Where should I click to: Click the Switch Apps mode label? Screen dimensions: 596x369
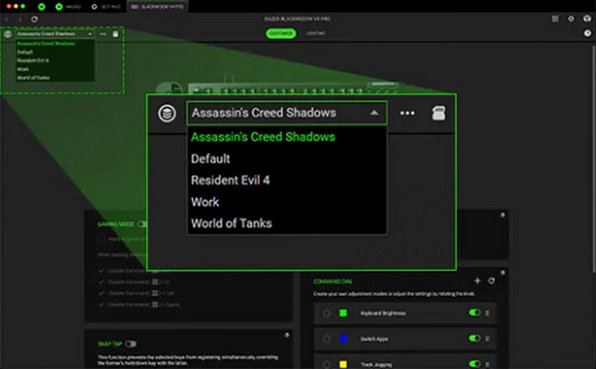(374, 339)
